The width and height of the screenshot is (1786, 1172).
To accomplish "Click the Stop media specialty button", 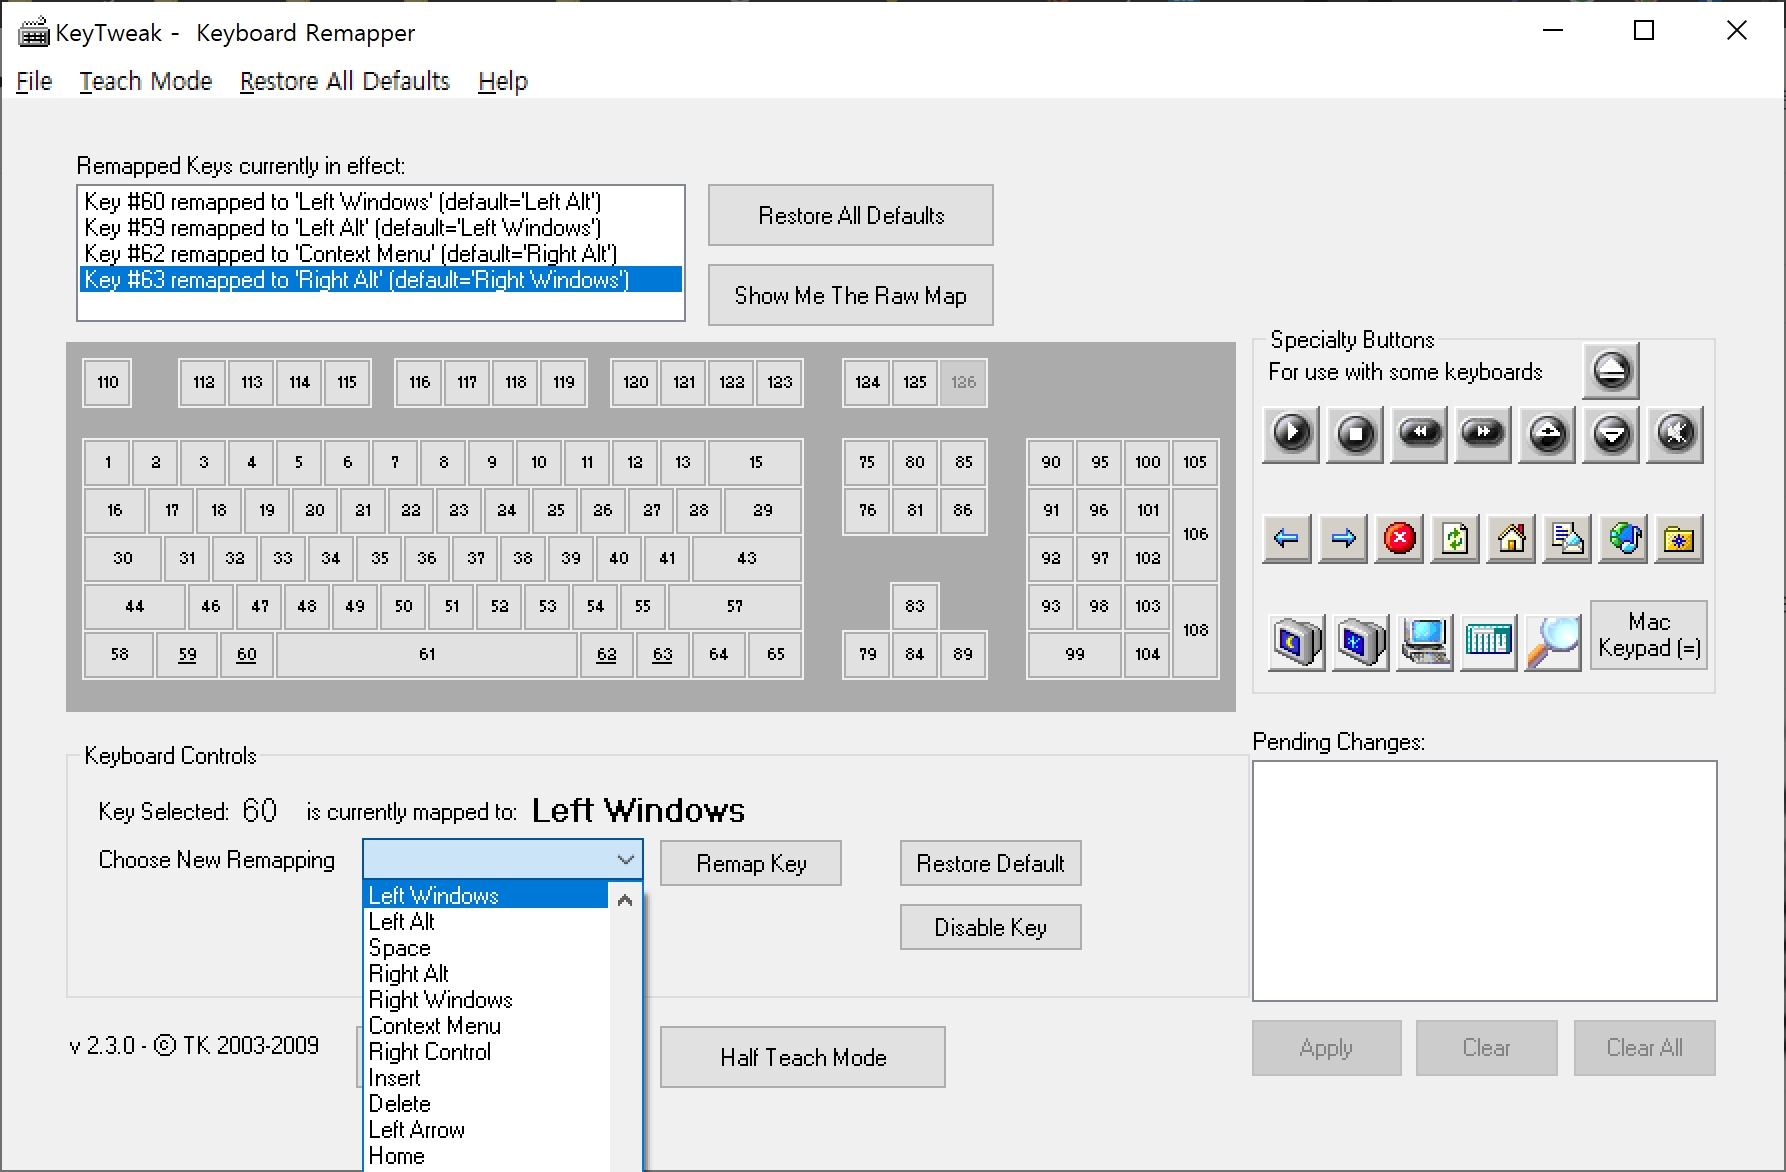I will pyautogui.click(x=1355, y=434).
